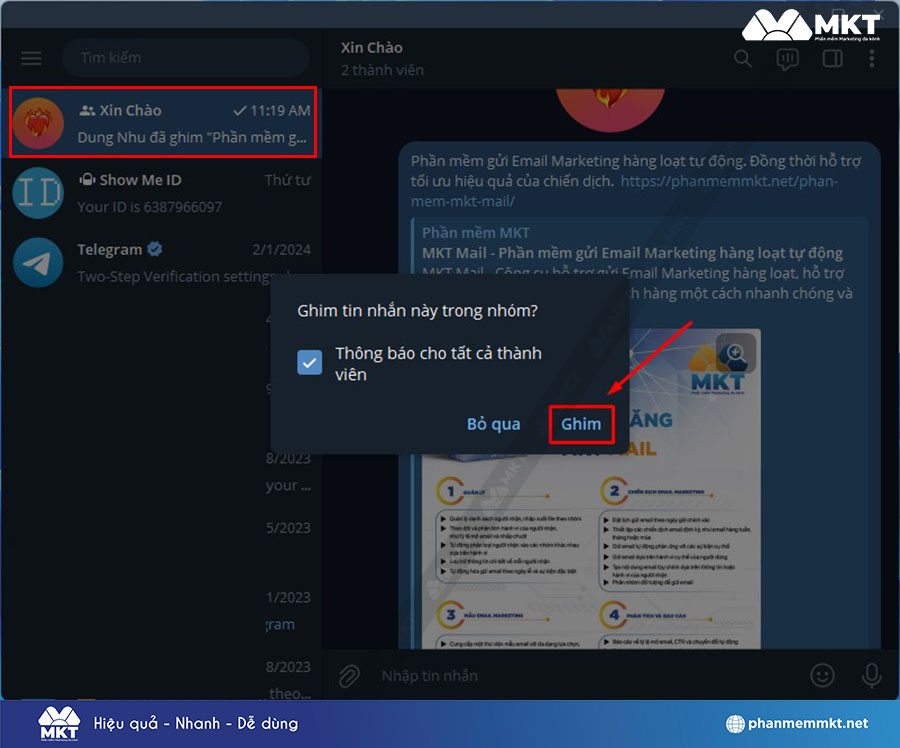The width and height of the screenshot is (900, 748).
Task: Click the Xin Chào chat header title
Action: coord(371,48)
